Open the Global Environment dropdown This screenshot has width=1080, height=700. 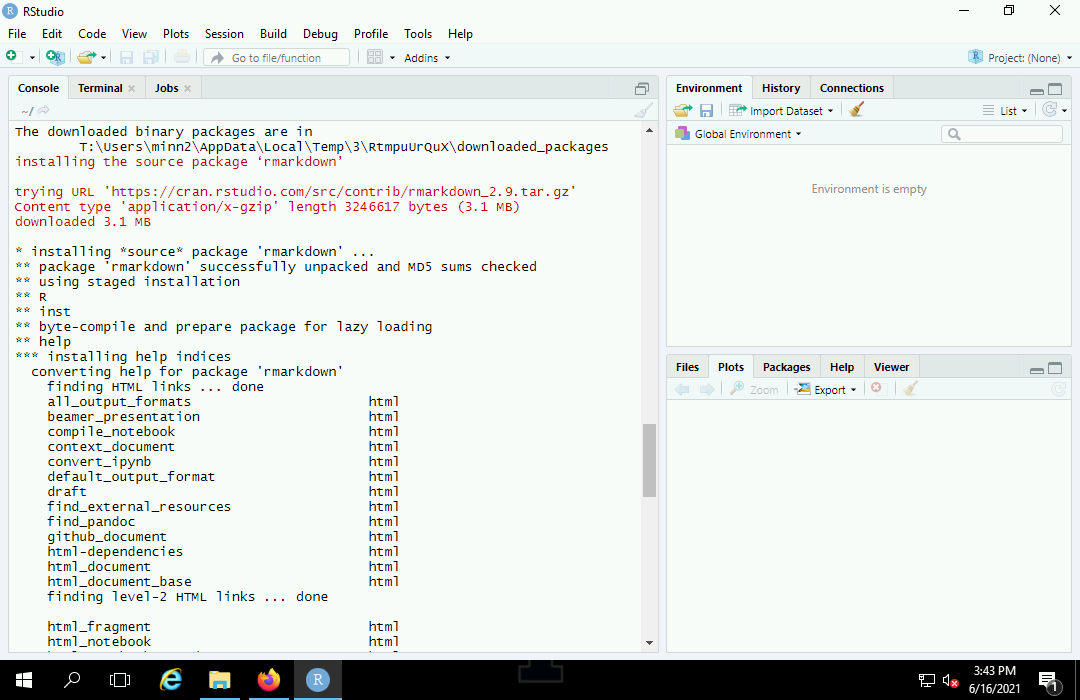pos(738,134)
